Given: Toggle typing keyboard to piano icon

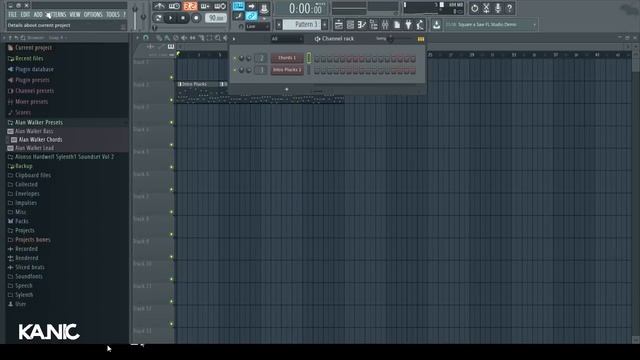Looking at the screenshot, I should click(x=238, y=6).
